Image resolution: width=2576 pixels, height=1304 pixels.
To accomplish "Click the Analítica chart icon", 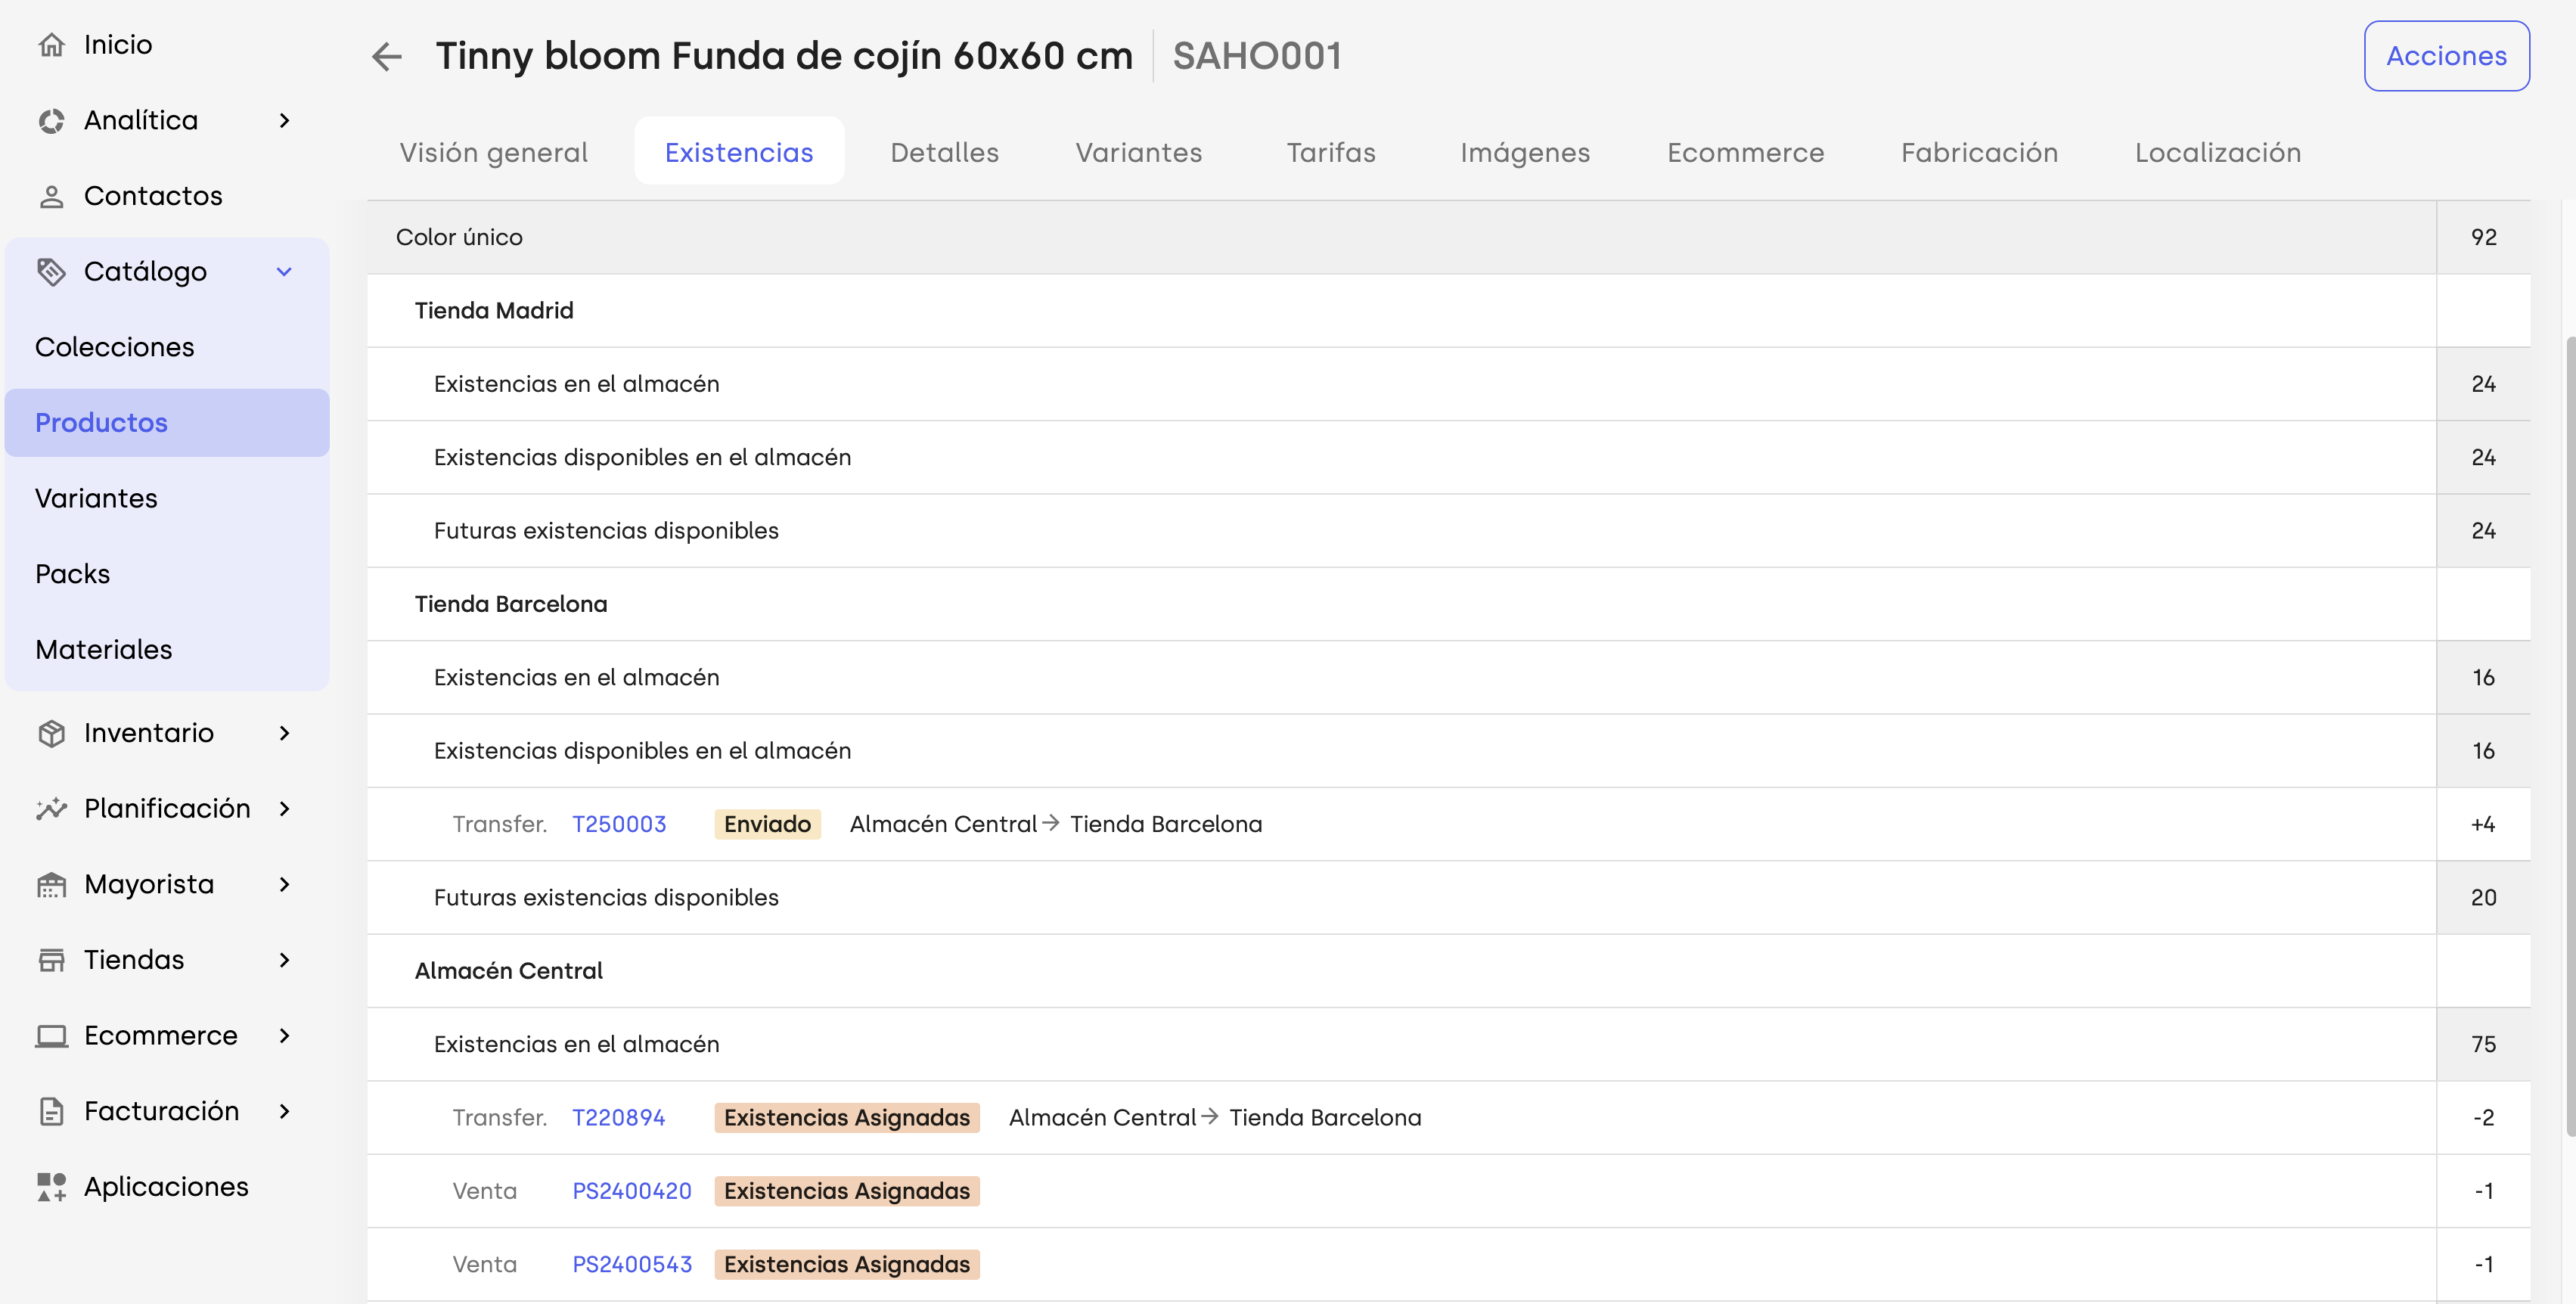I will point(51,121).
